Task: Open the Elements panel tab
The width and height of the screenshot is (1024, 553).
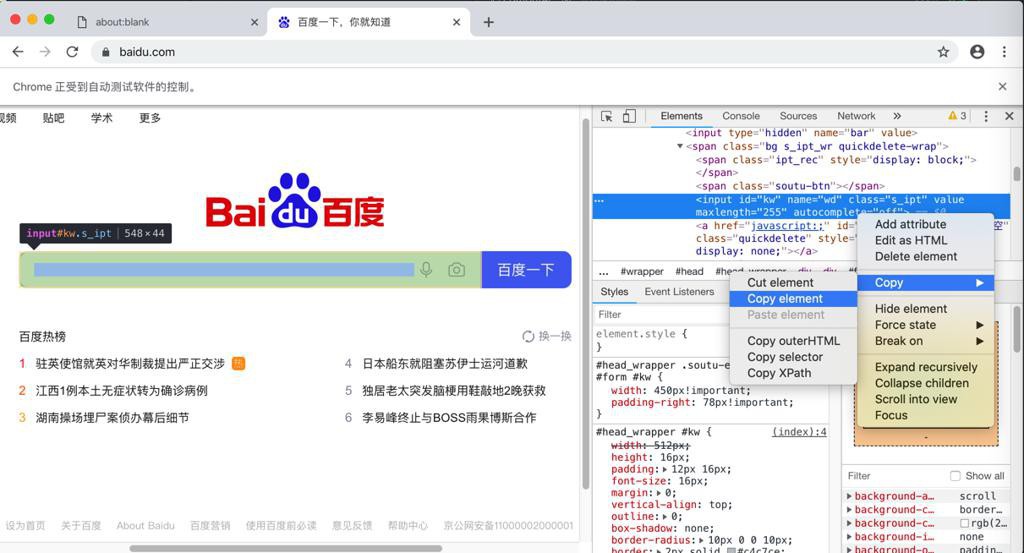Action: click(681, 116)
